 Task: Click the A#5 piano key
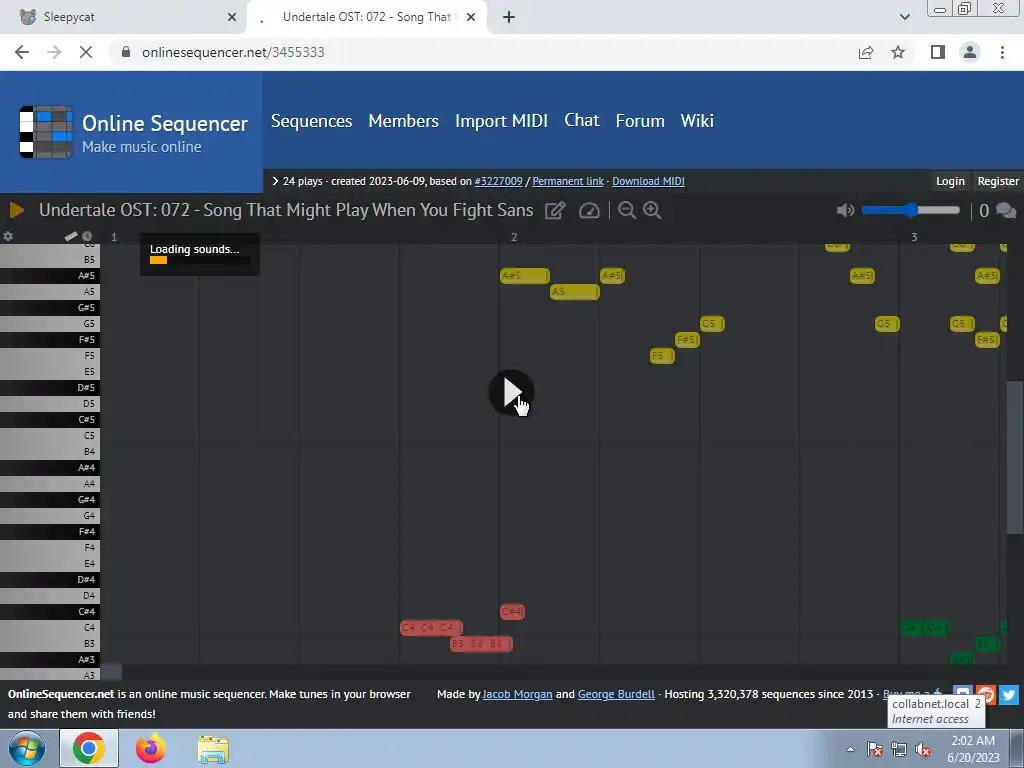click(x=50, y=276)
